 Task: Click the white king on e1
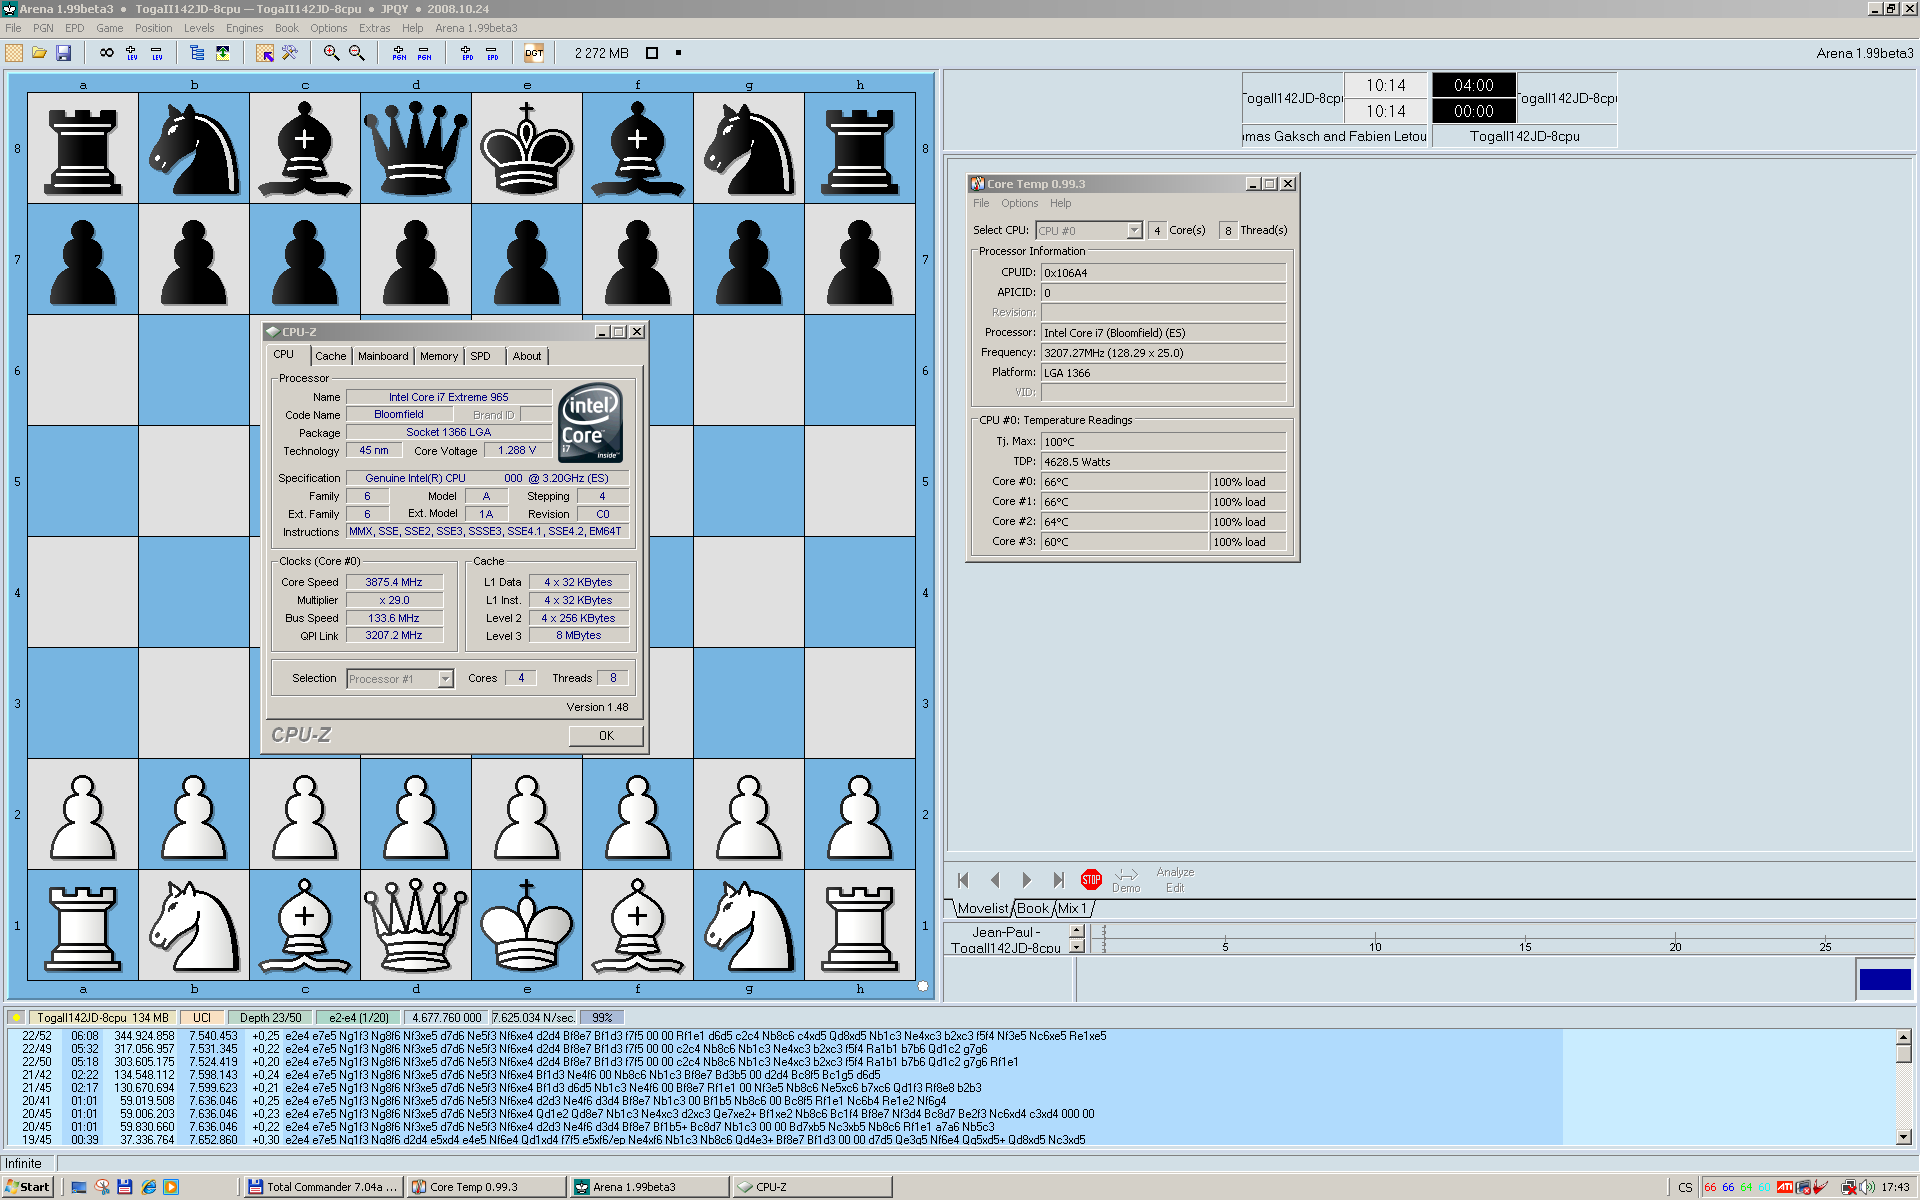click(x=527, y=925)
